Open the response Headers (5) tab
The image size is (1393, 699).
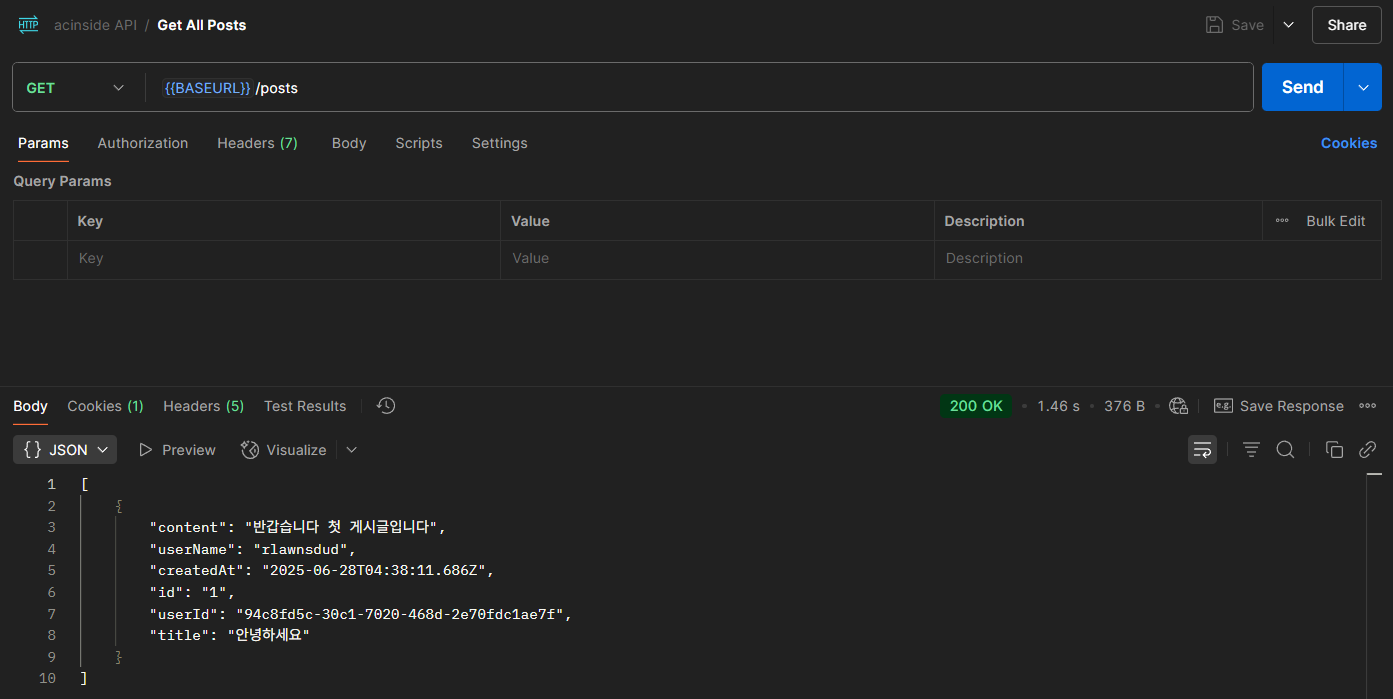coord(203,406)
